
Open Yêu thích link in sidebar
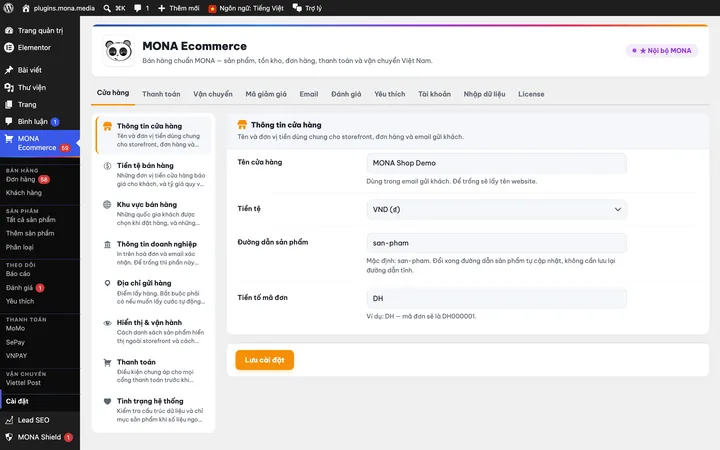(20, 301)
